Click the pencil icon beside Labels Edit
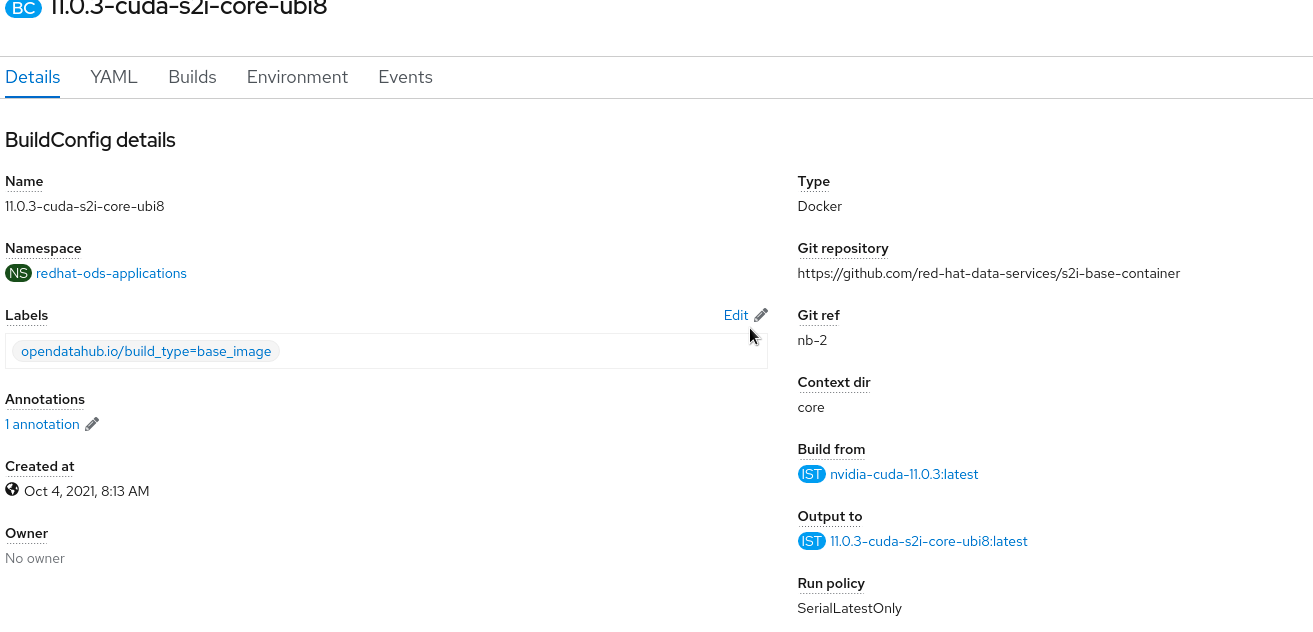Image resolution: width=1313 pixels, height=632 pixels. point(761,315)
